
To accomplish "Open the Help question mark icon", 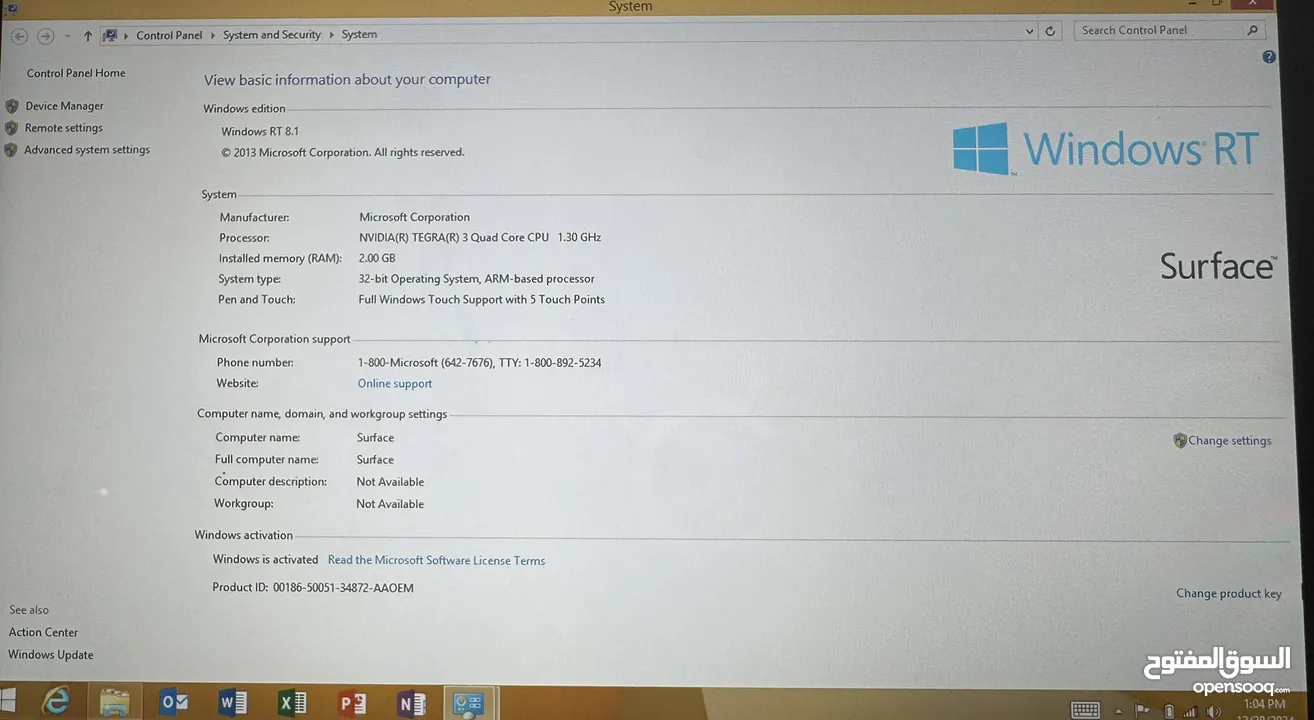I will 1269,57.
